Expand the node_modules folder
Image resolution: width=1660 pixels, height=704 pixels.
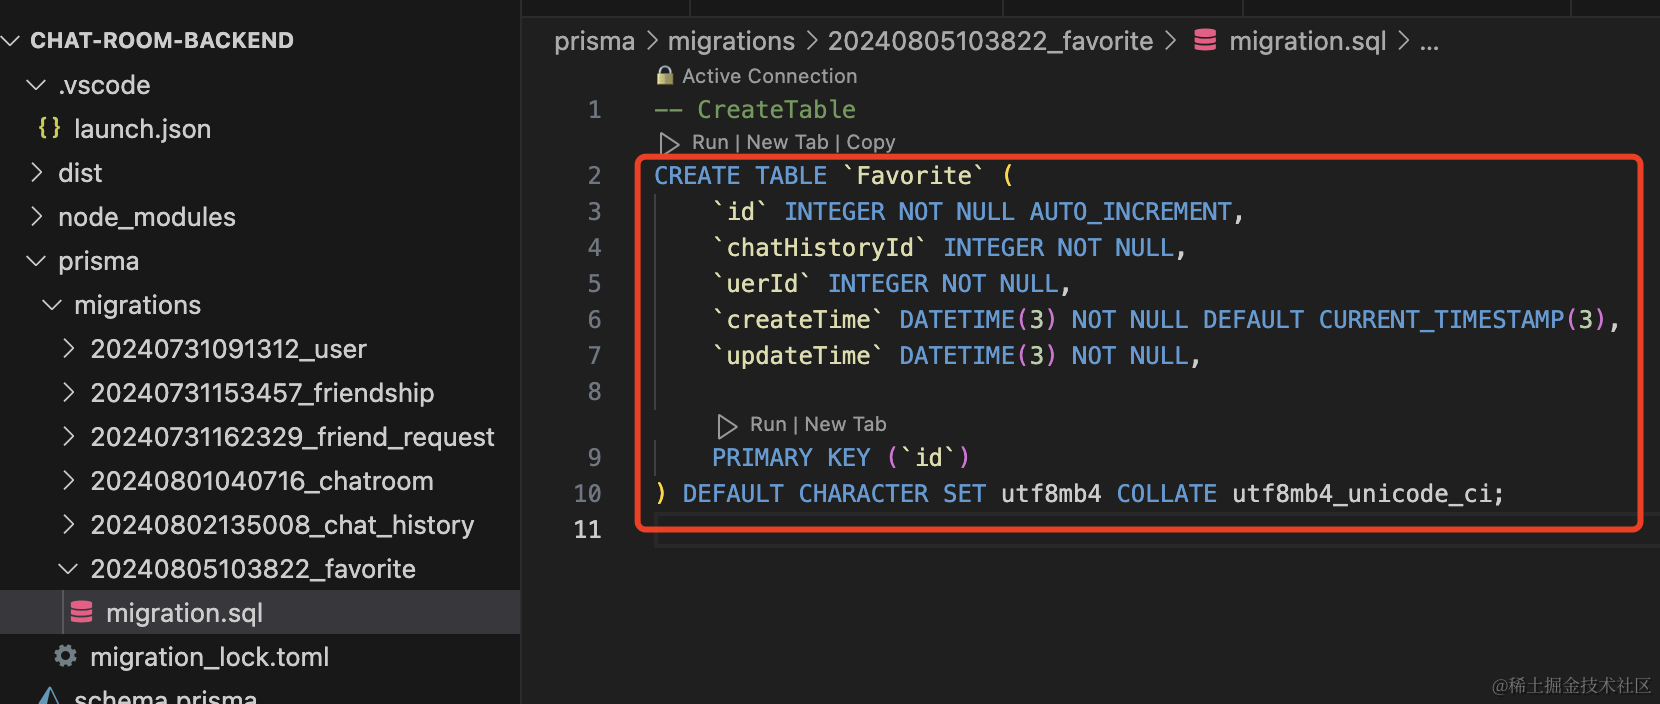pos(37,217)
